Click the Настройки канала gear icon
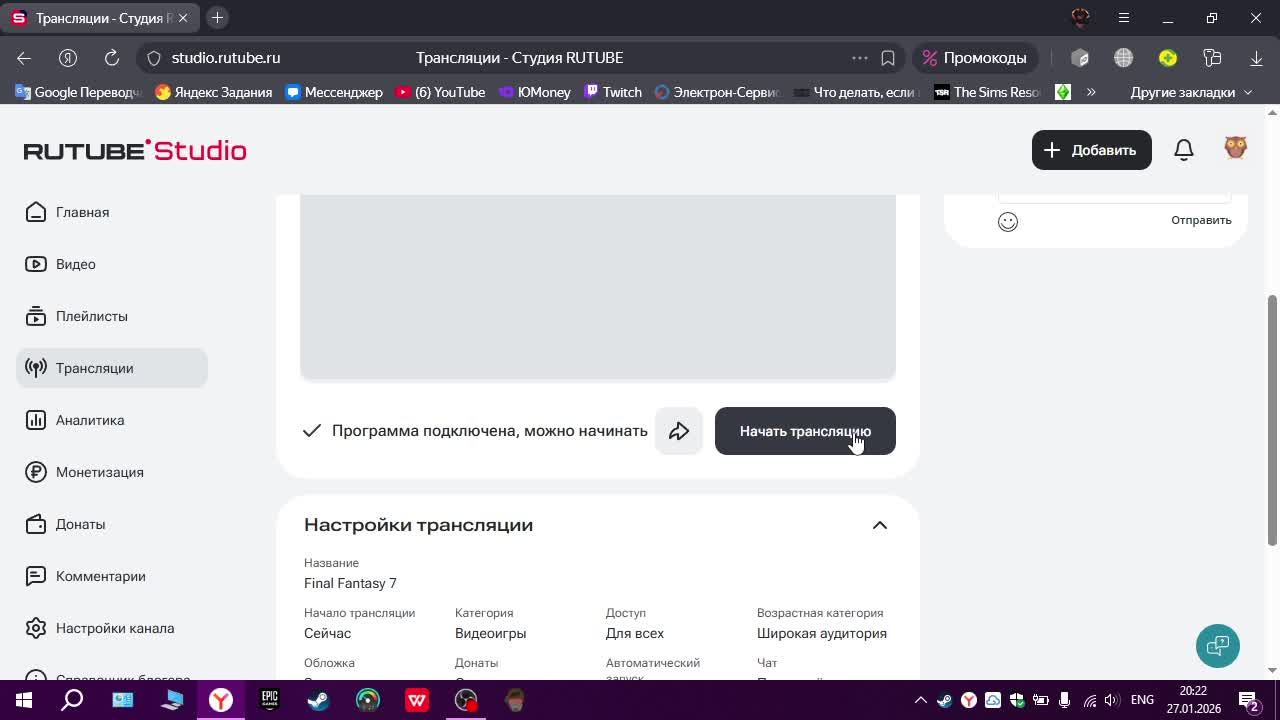The height and width of the screenshot is (720, 1280). [x=36, y=628]
